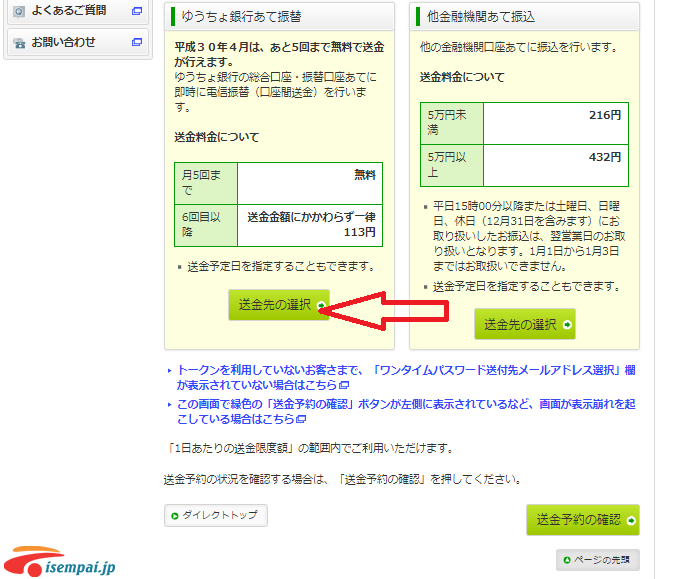Click the 216円 fee cell
681x579 pixels.
coord(556,123)
